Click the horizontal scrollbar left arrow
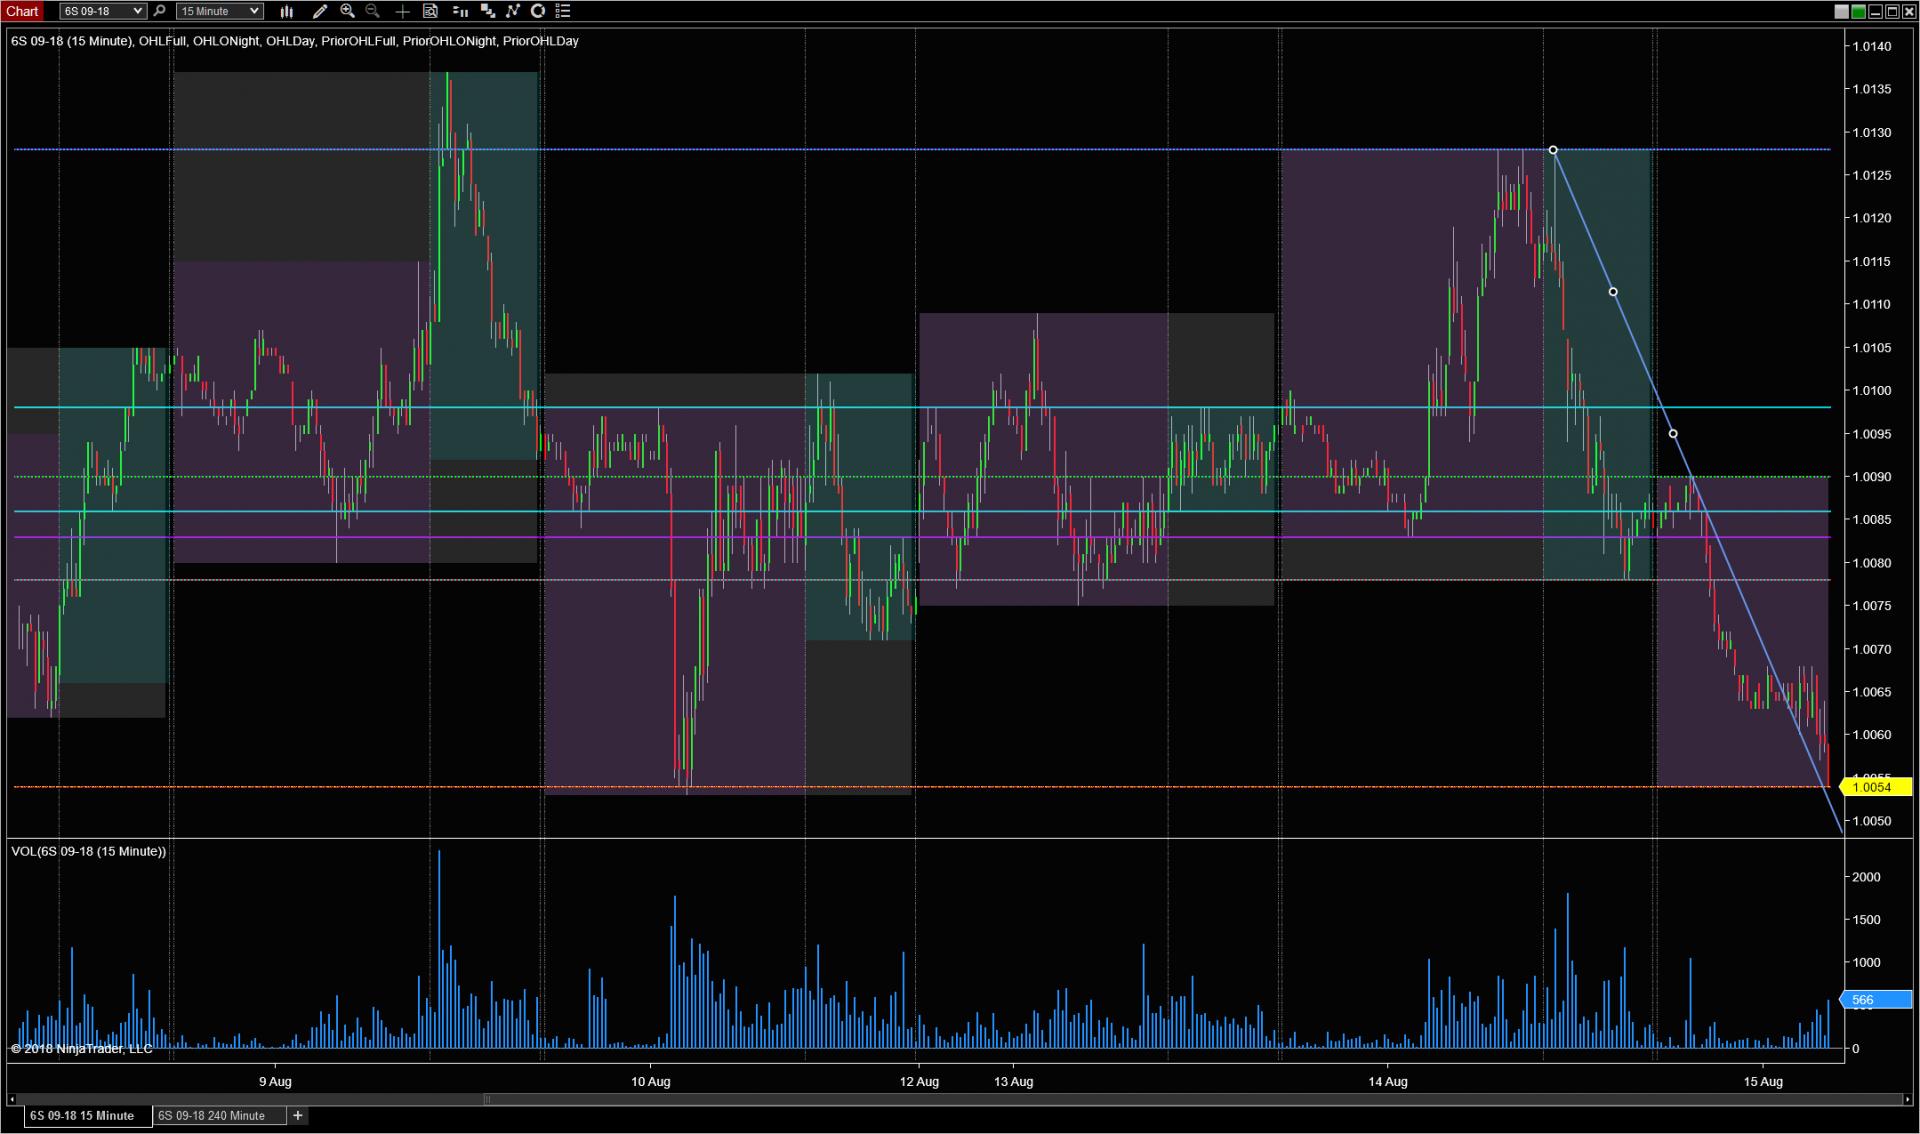The width and height of the screenshot is (1920, 1134). pyautogui.click(x=12, y=1100)
